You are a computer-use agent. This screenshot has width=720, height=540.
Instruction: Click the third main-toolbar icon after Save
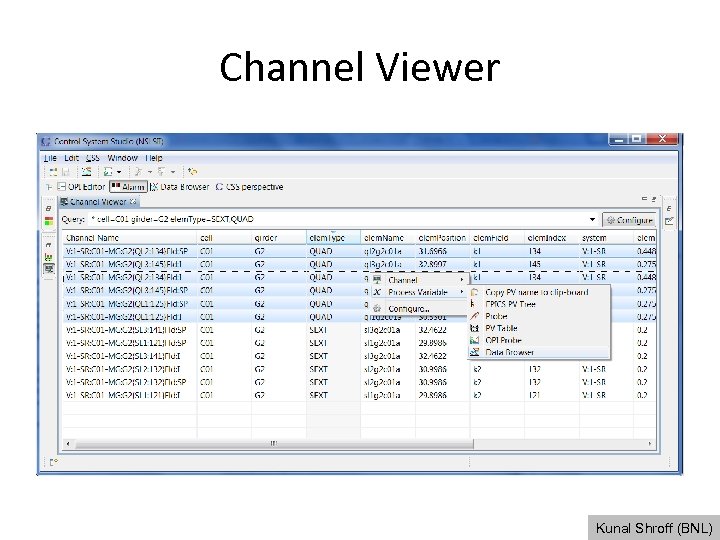pos(86,172)
